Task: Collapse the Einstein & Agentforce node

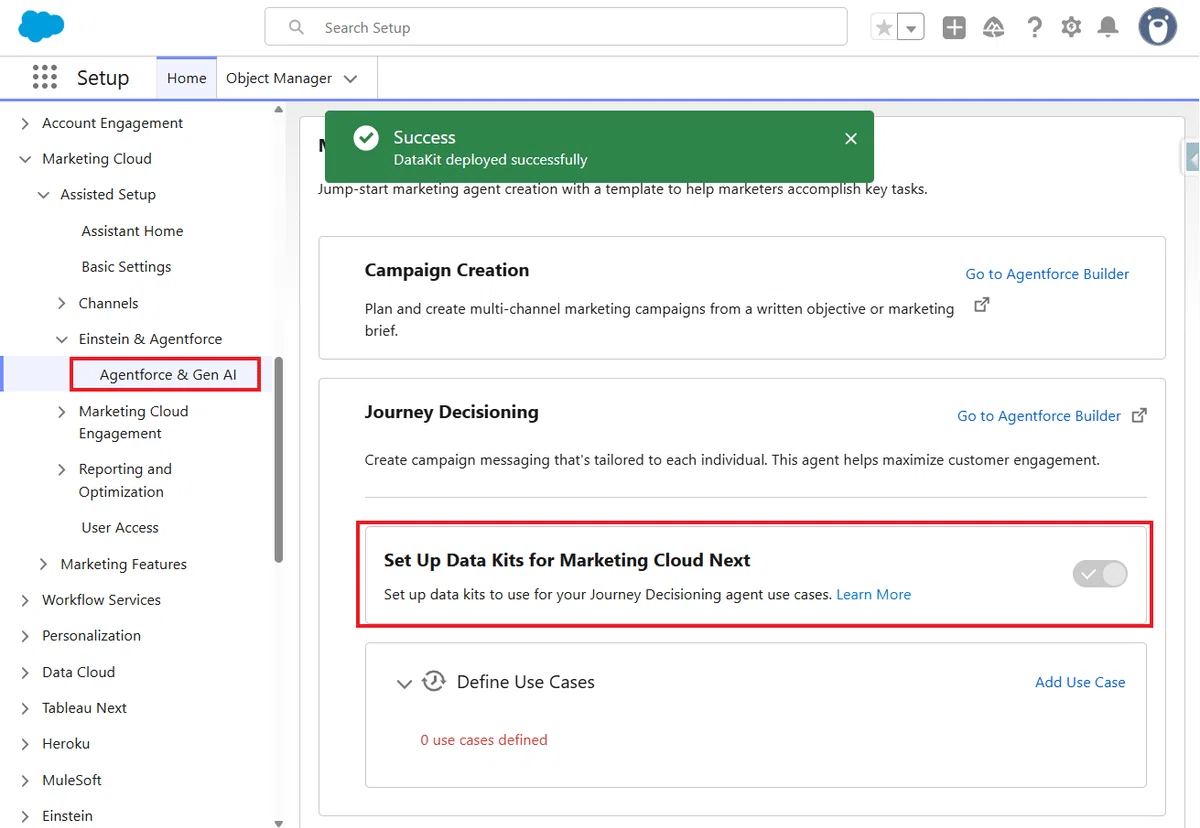Action: (x=62, y=339)
